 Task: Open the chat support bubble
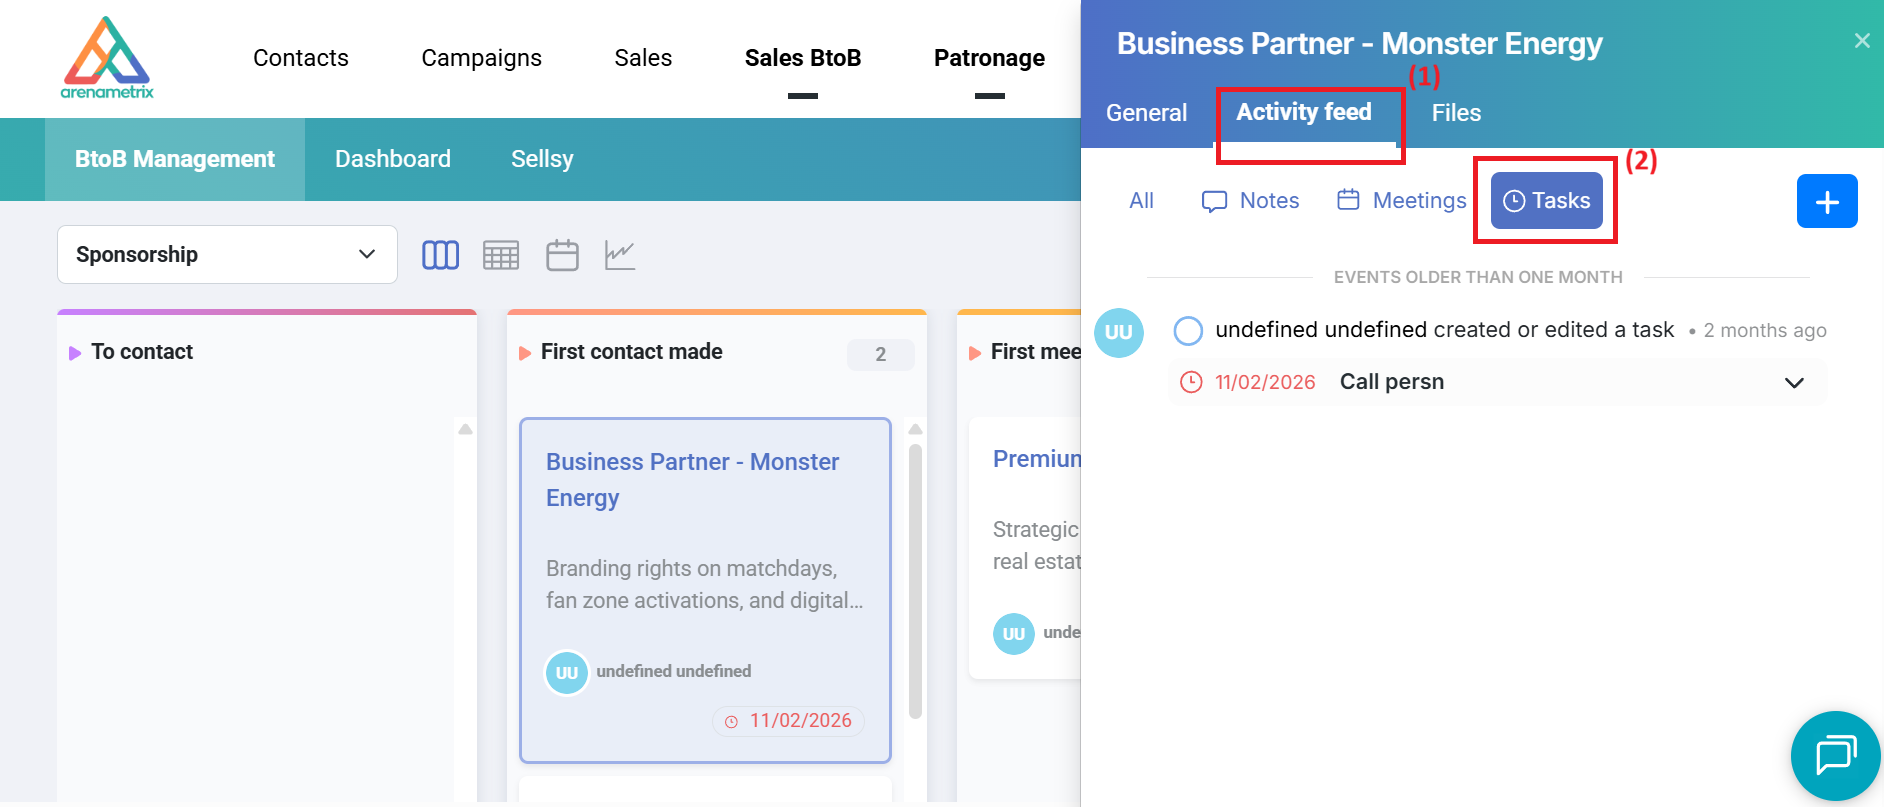(1835, 755)
